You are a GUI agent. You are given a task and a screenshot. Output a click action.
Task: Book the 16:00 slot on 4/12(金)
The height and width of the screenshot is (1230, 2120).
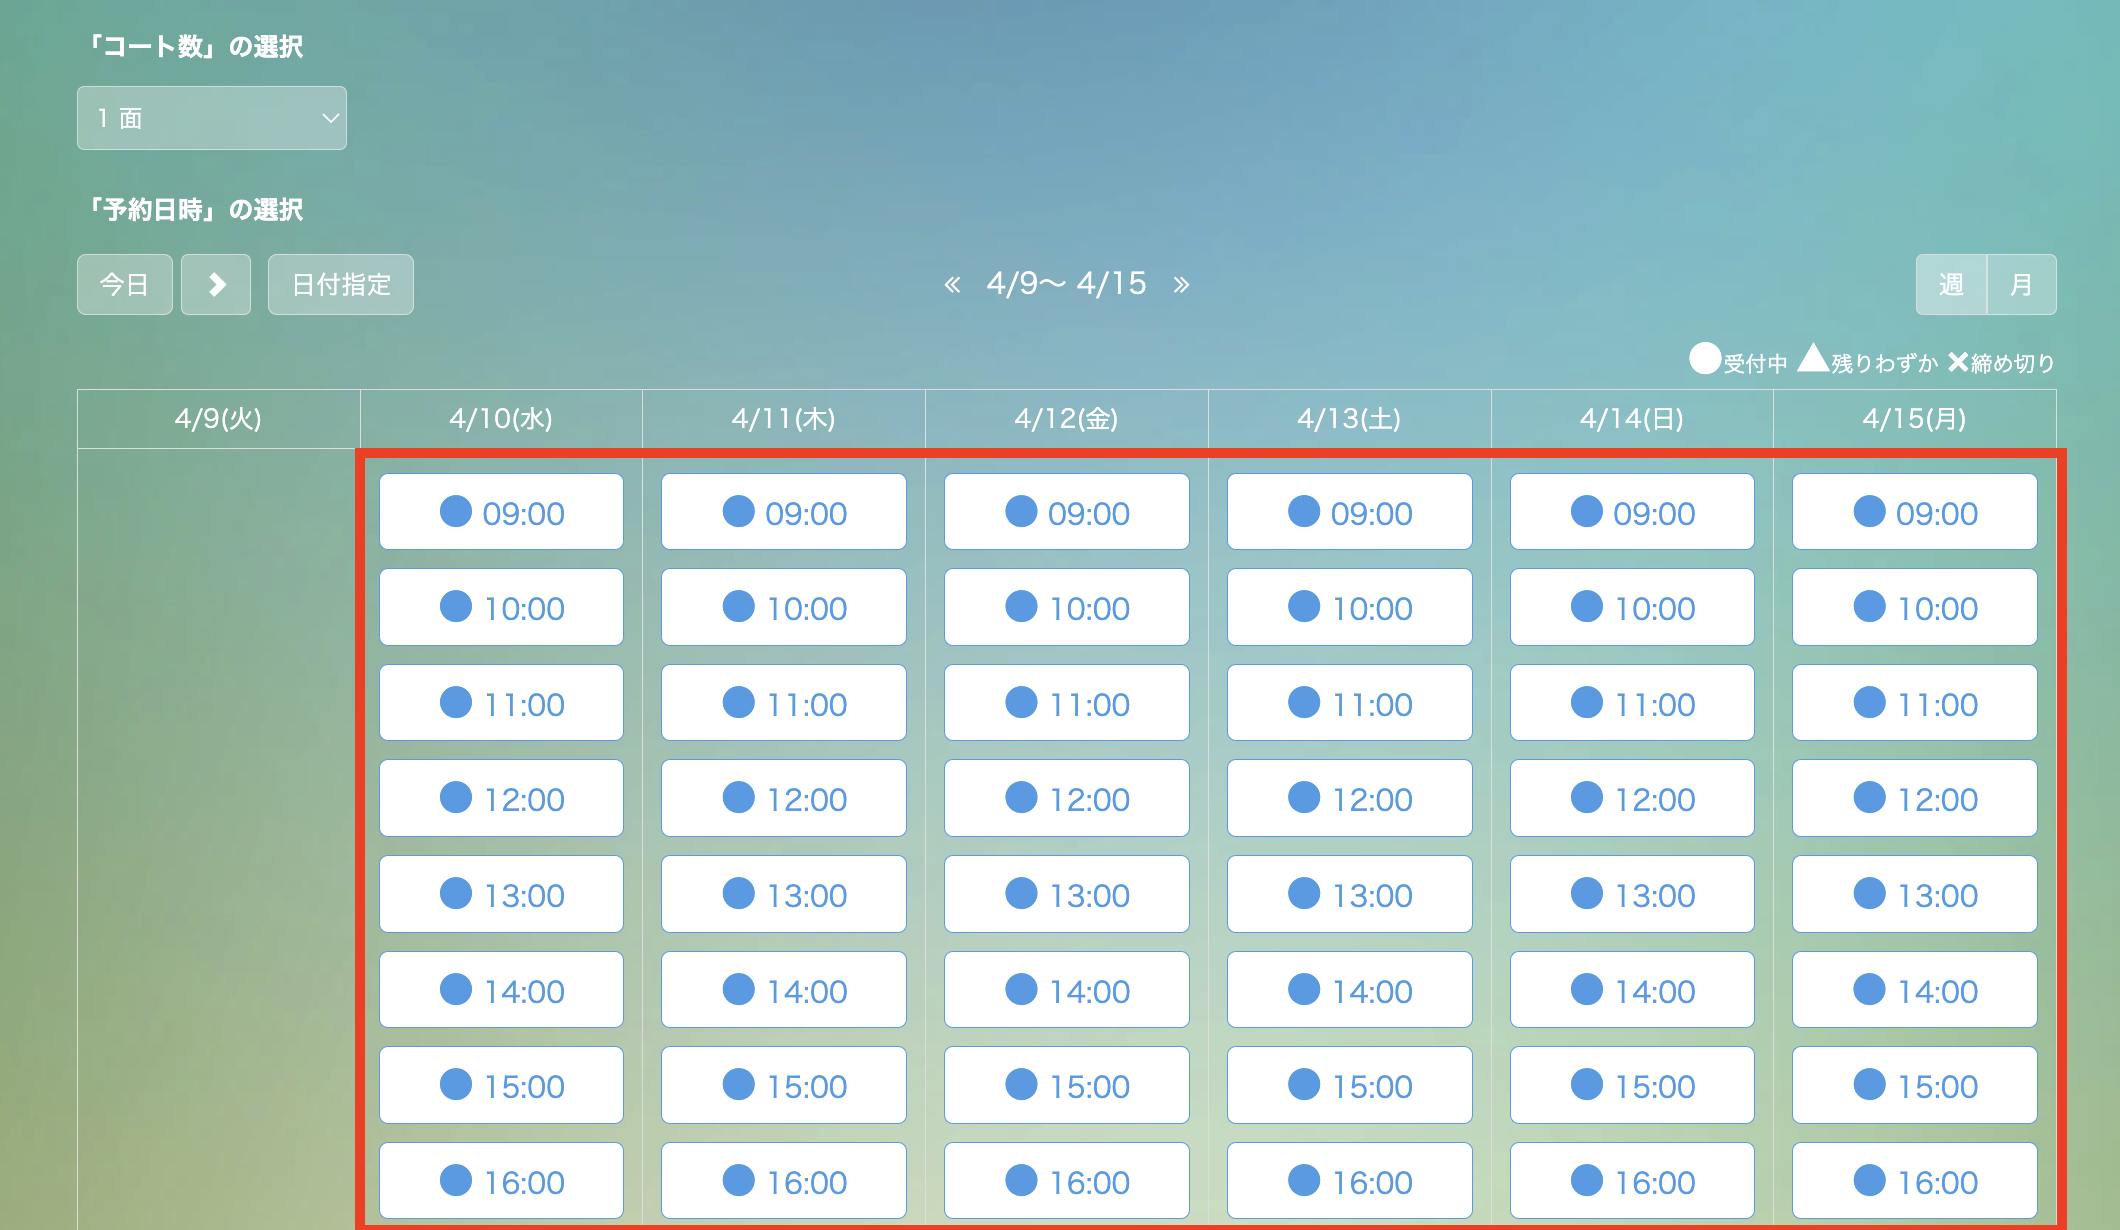pyautogui.click(x=1067, y=1181)
